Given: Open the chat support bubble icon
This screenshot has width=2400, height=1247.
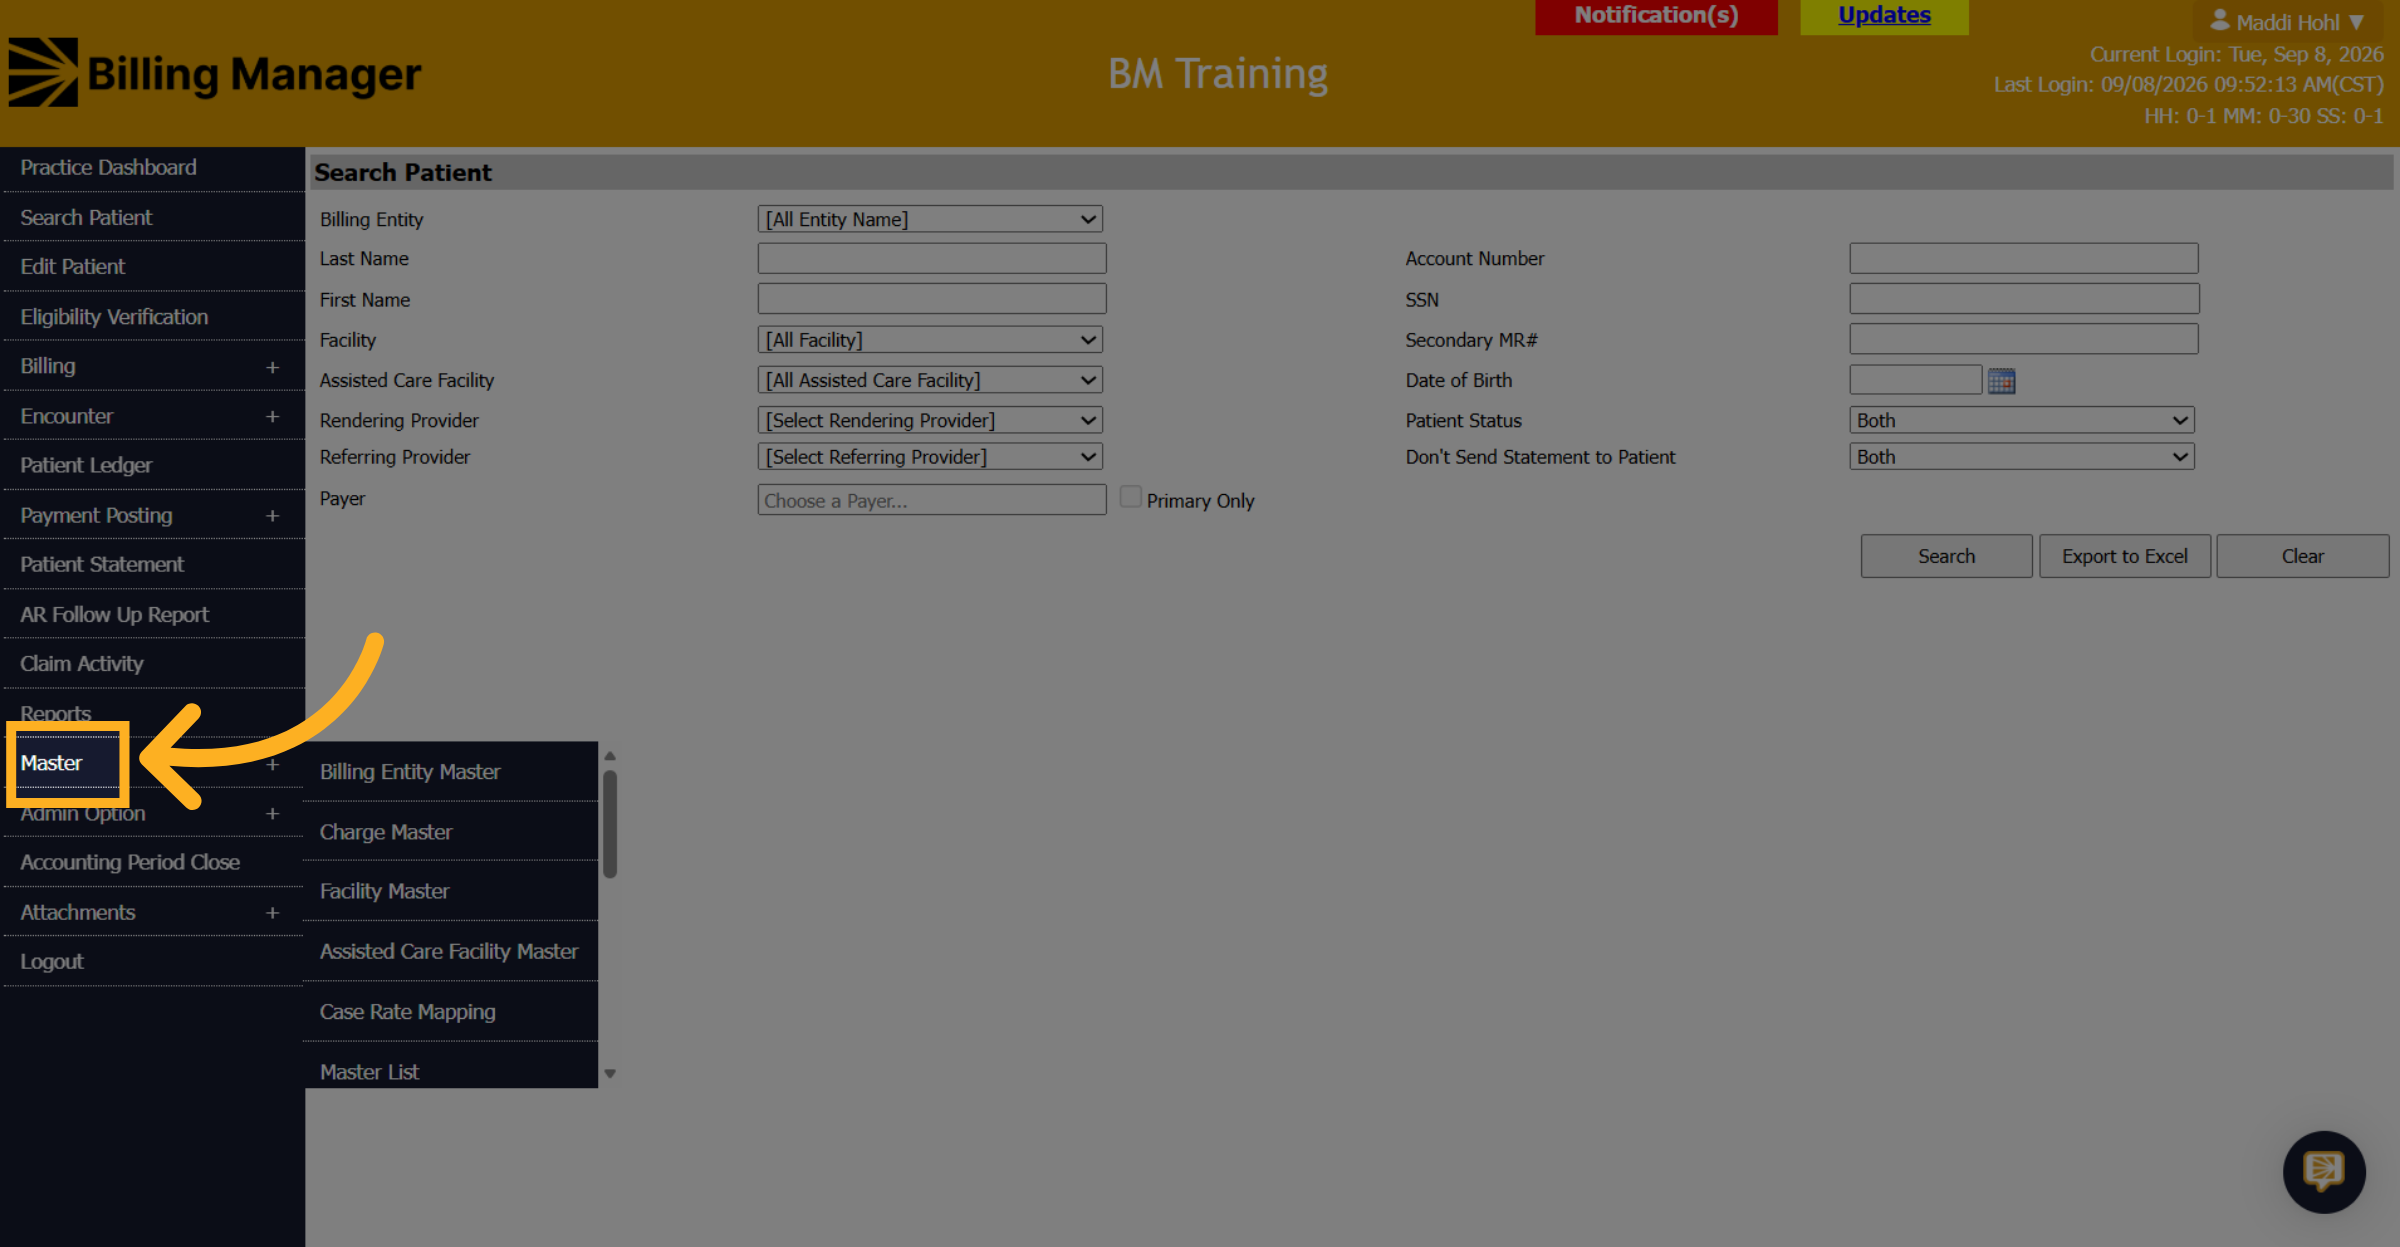Looking at the screenshot, I should pos(2323,1171).
